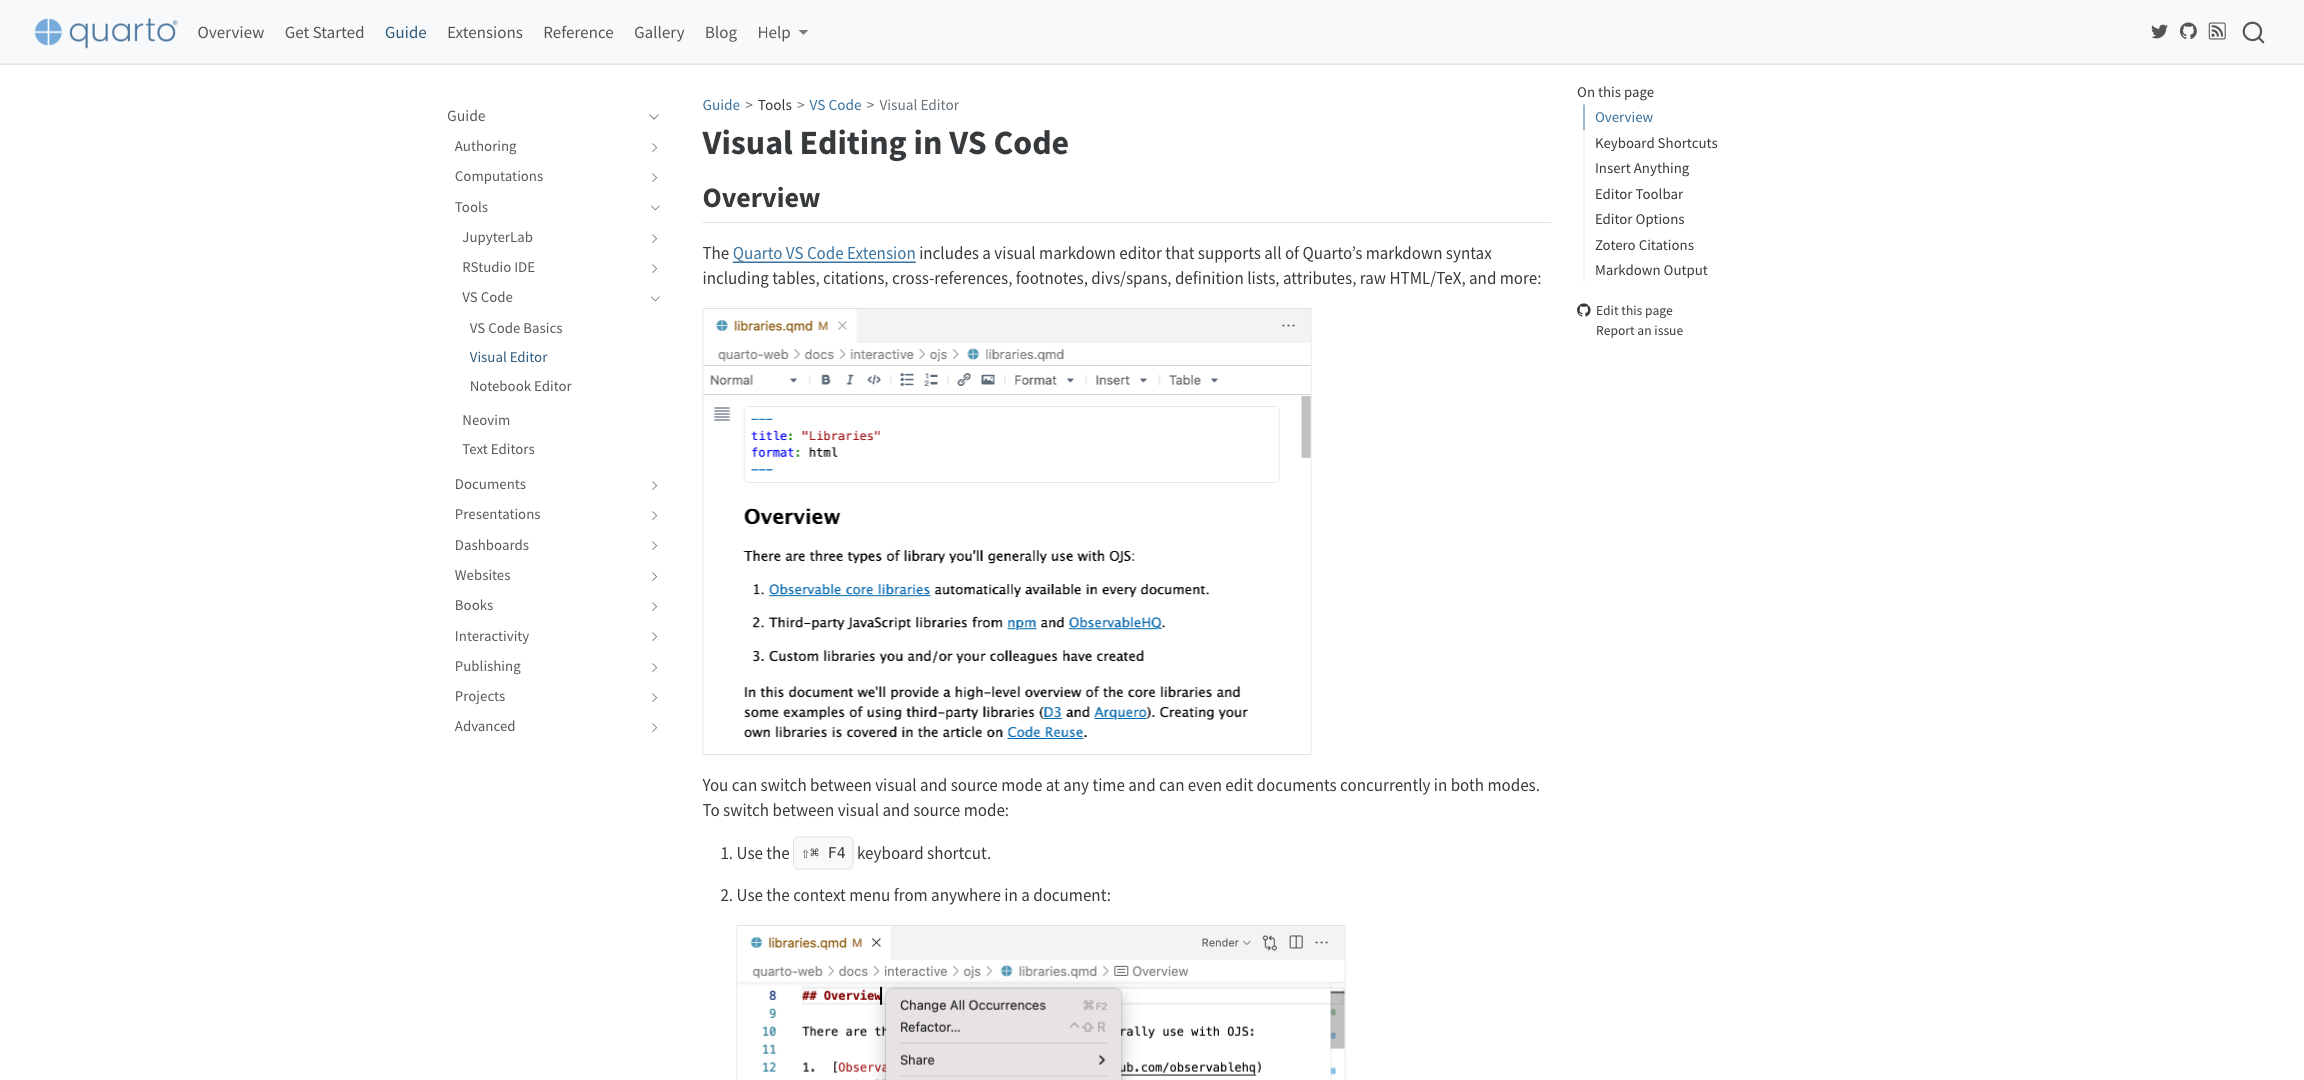This screenshot has width=2304, height=1080.
Task: Open the Quarto VS Code Extension link
Action: click(x=824, y=253)
